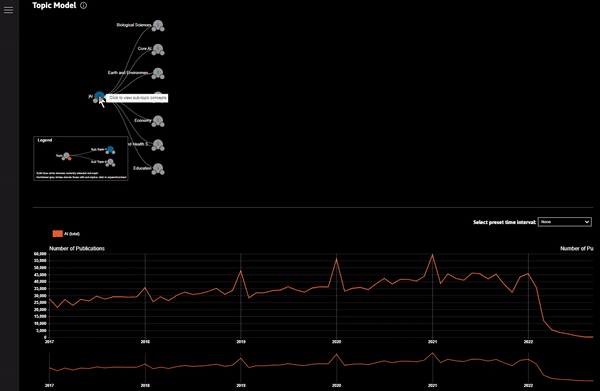Click the orange AI (total) color swatch
This screenshot has height=391, width=600.
pos(57,234)
